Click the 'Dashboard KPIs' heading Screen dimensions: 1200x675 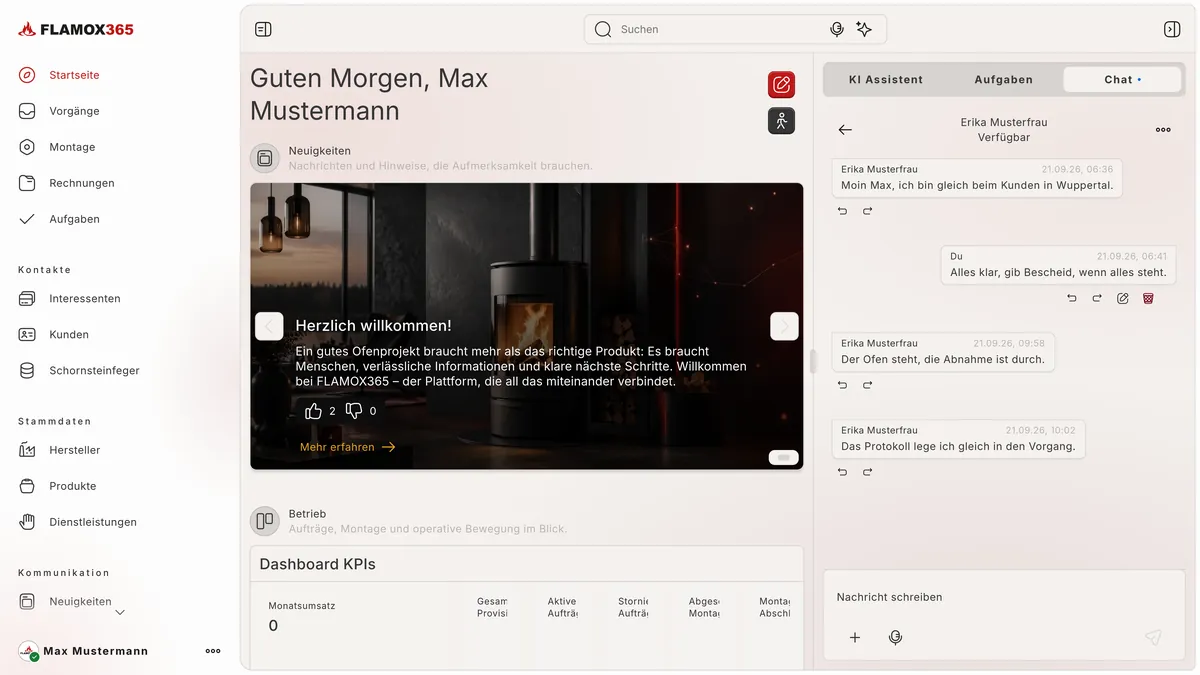[x=318, y=564]
